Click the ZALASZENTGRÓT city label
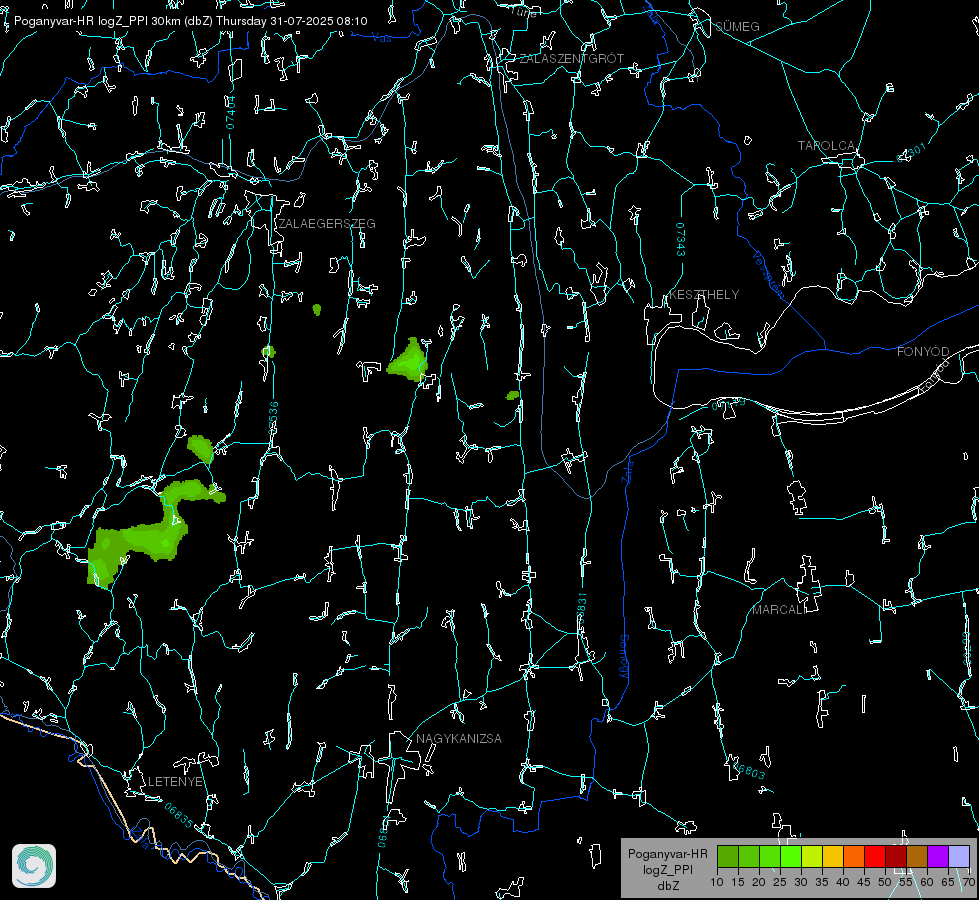Viewport: 979px width, 900px height. (x=571, y=59)
